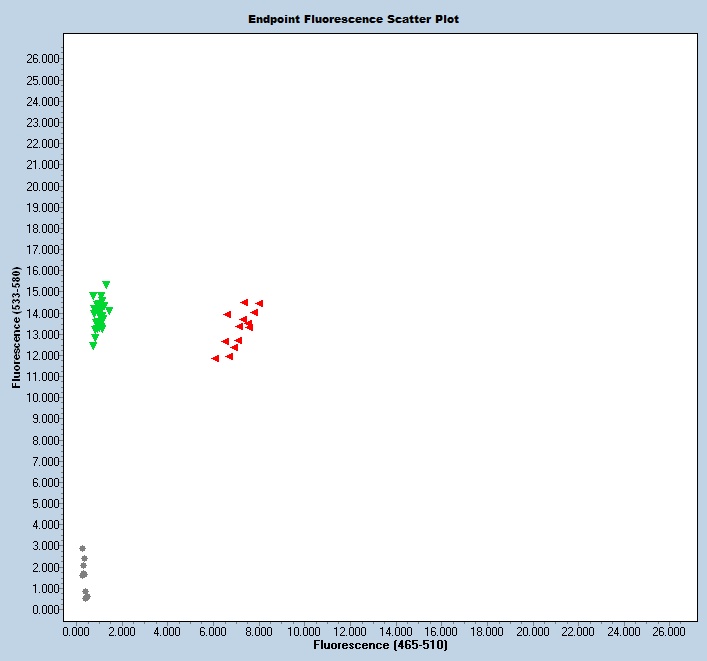Viewport: 707px width, 661px height.
Task: Select the lowest gray dot near origin
Action: click(86, 598)
